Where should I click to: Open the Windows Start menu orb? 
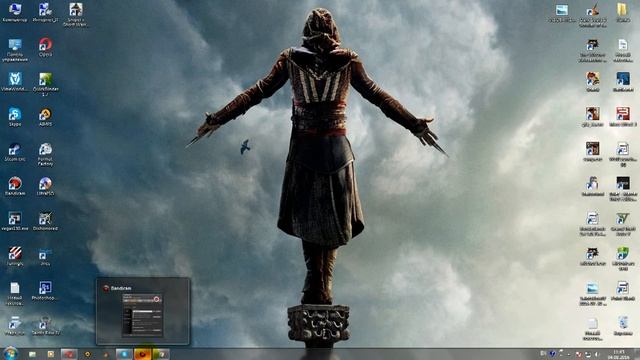click(x=10, y=353)
